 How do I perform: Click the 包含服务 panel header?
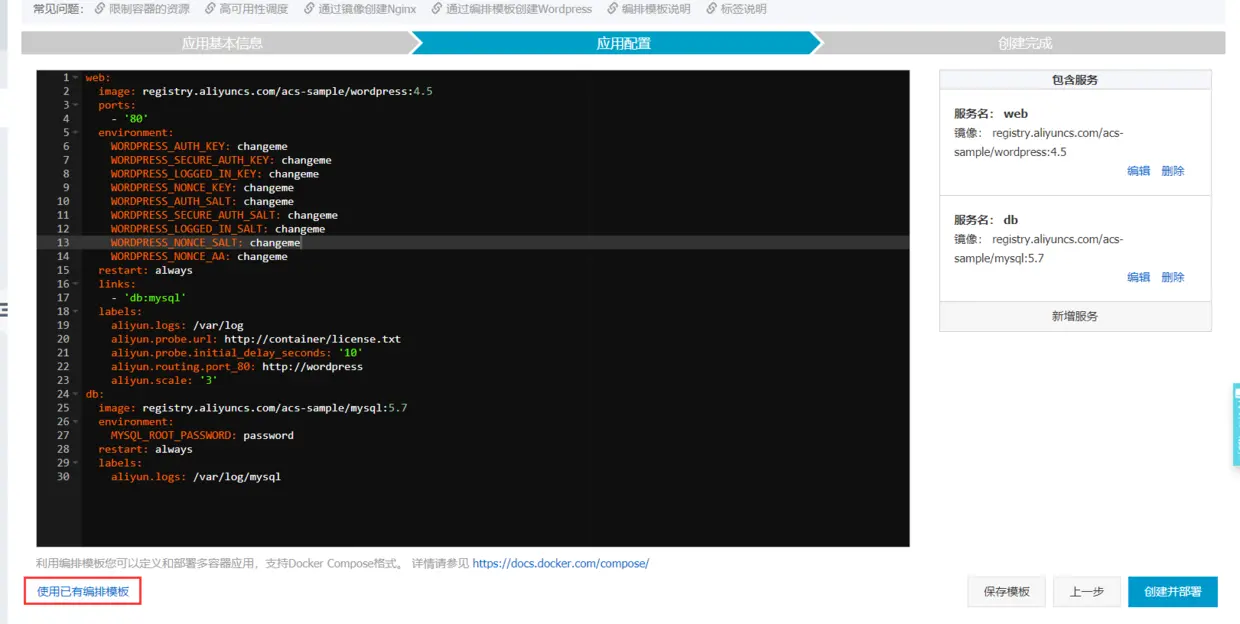pos(1075,79)
